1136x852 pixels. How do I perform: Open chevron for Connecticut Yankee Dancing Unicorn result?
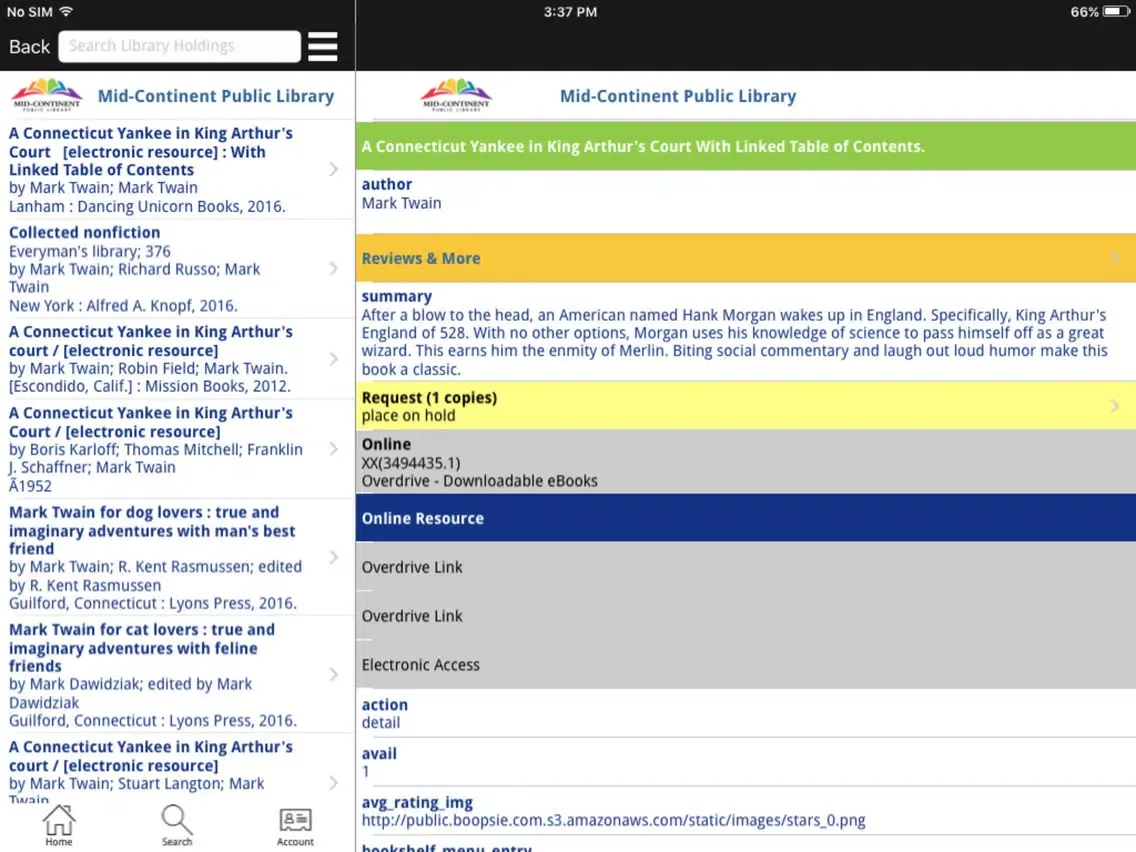[x=333, y=169]
